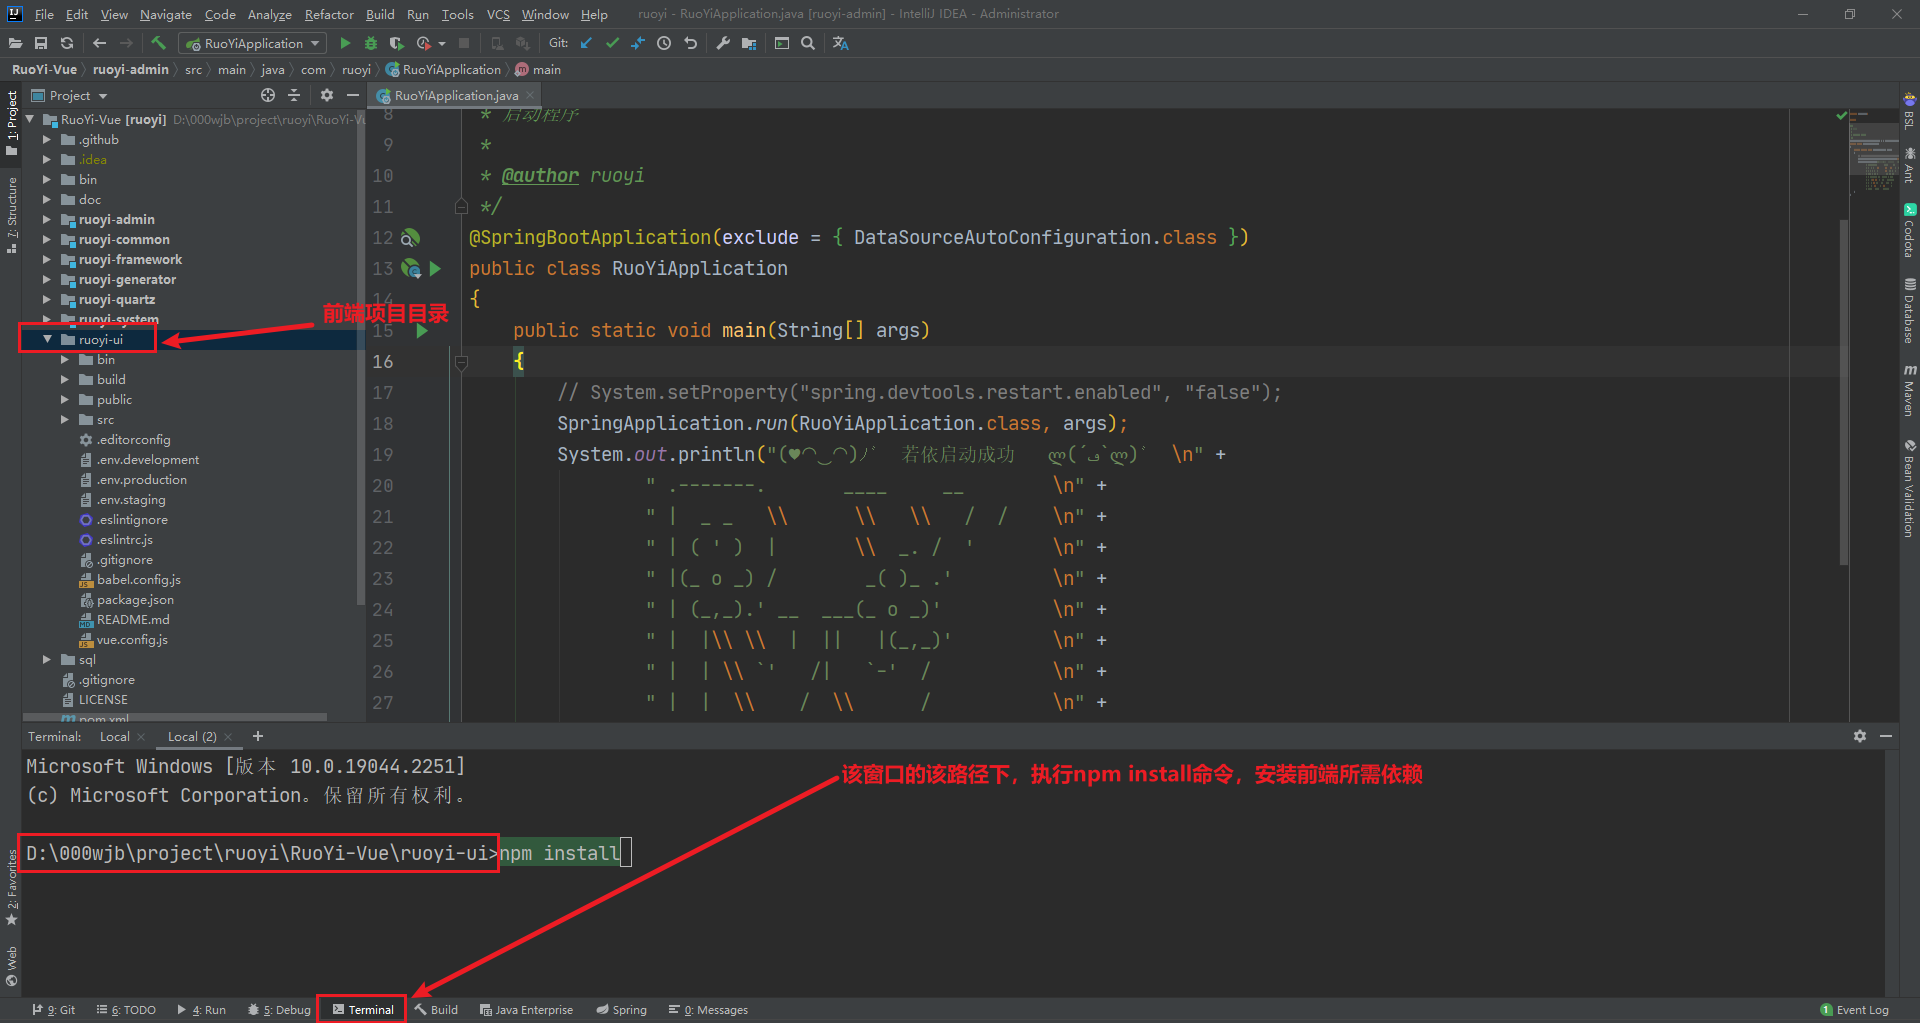1920x1023 pixels.
Task: Toggle the Structure side tab
Action: click(x=11, y=214)
